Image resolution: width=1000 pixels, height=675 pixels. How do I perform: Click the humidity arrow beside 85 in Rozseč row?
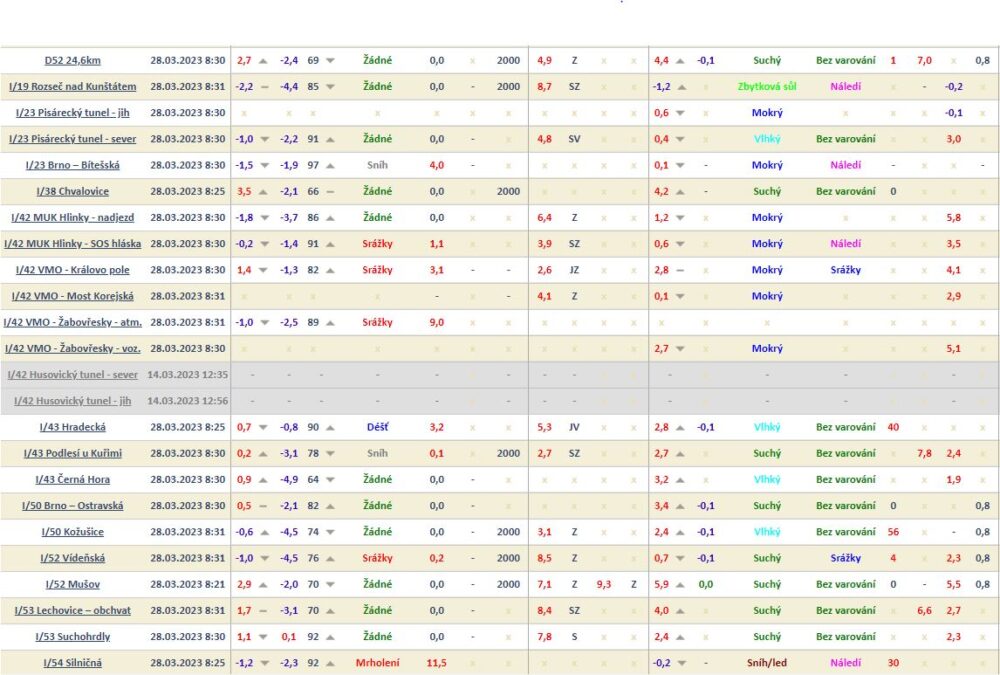[330, 87]
